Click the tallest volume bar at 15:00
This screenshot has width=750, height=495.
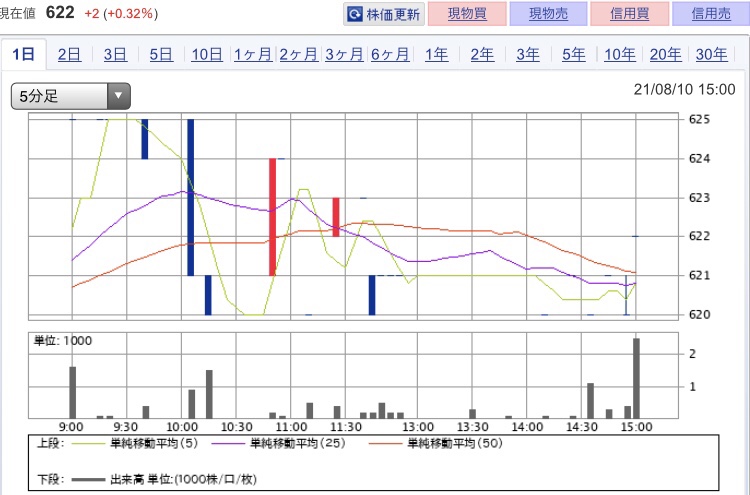636,378
